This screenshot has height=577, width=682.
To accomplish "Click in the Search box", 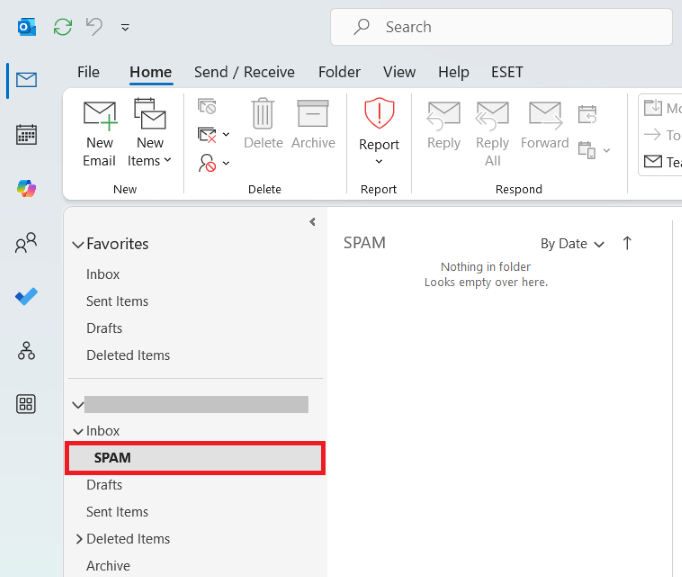I will tap(501, 27).
